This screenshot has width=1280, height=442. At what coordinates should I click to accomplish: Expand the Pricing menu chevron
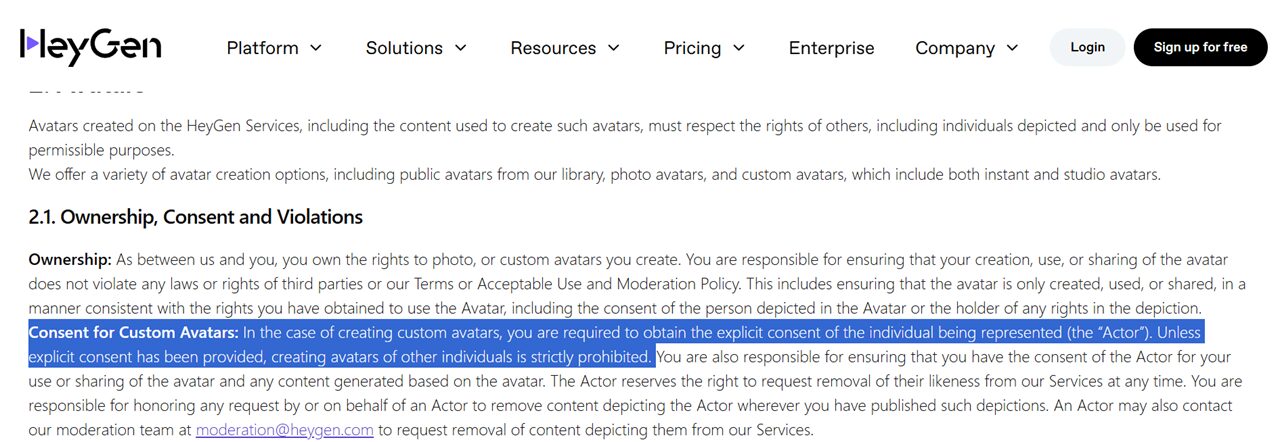(x=739, y=48)
